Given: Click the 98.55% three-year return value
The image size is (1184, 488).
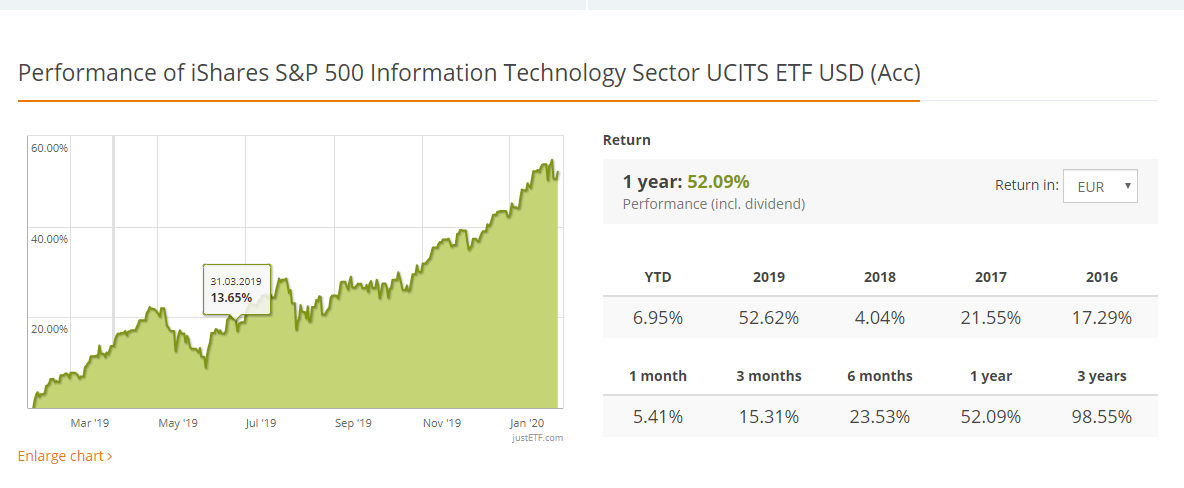Looking at the screenshot, I should pyautogui.click(x=1100, y=417).
